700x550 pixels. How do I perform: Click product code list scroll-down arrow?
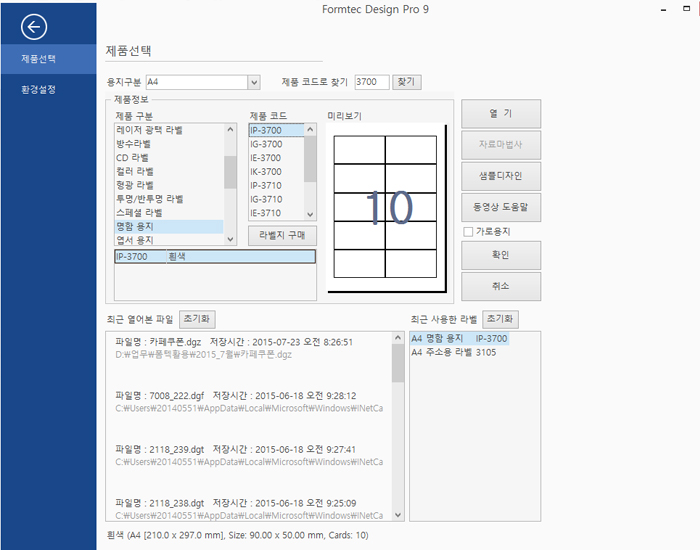pyautogui.click(x=310, y=215)
